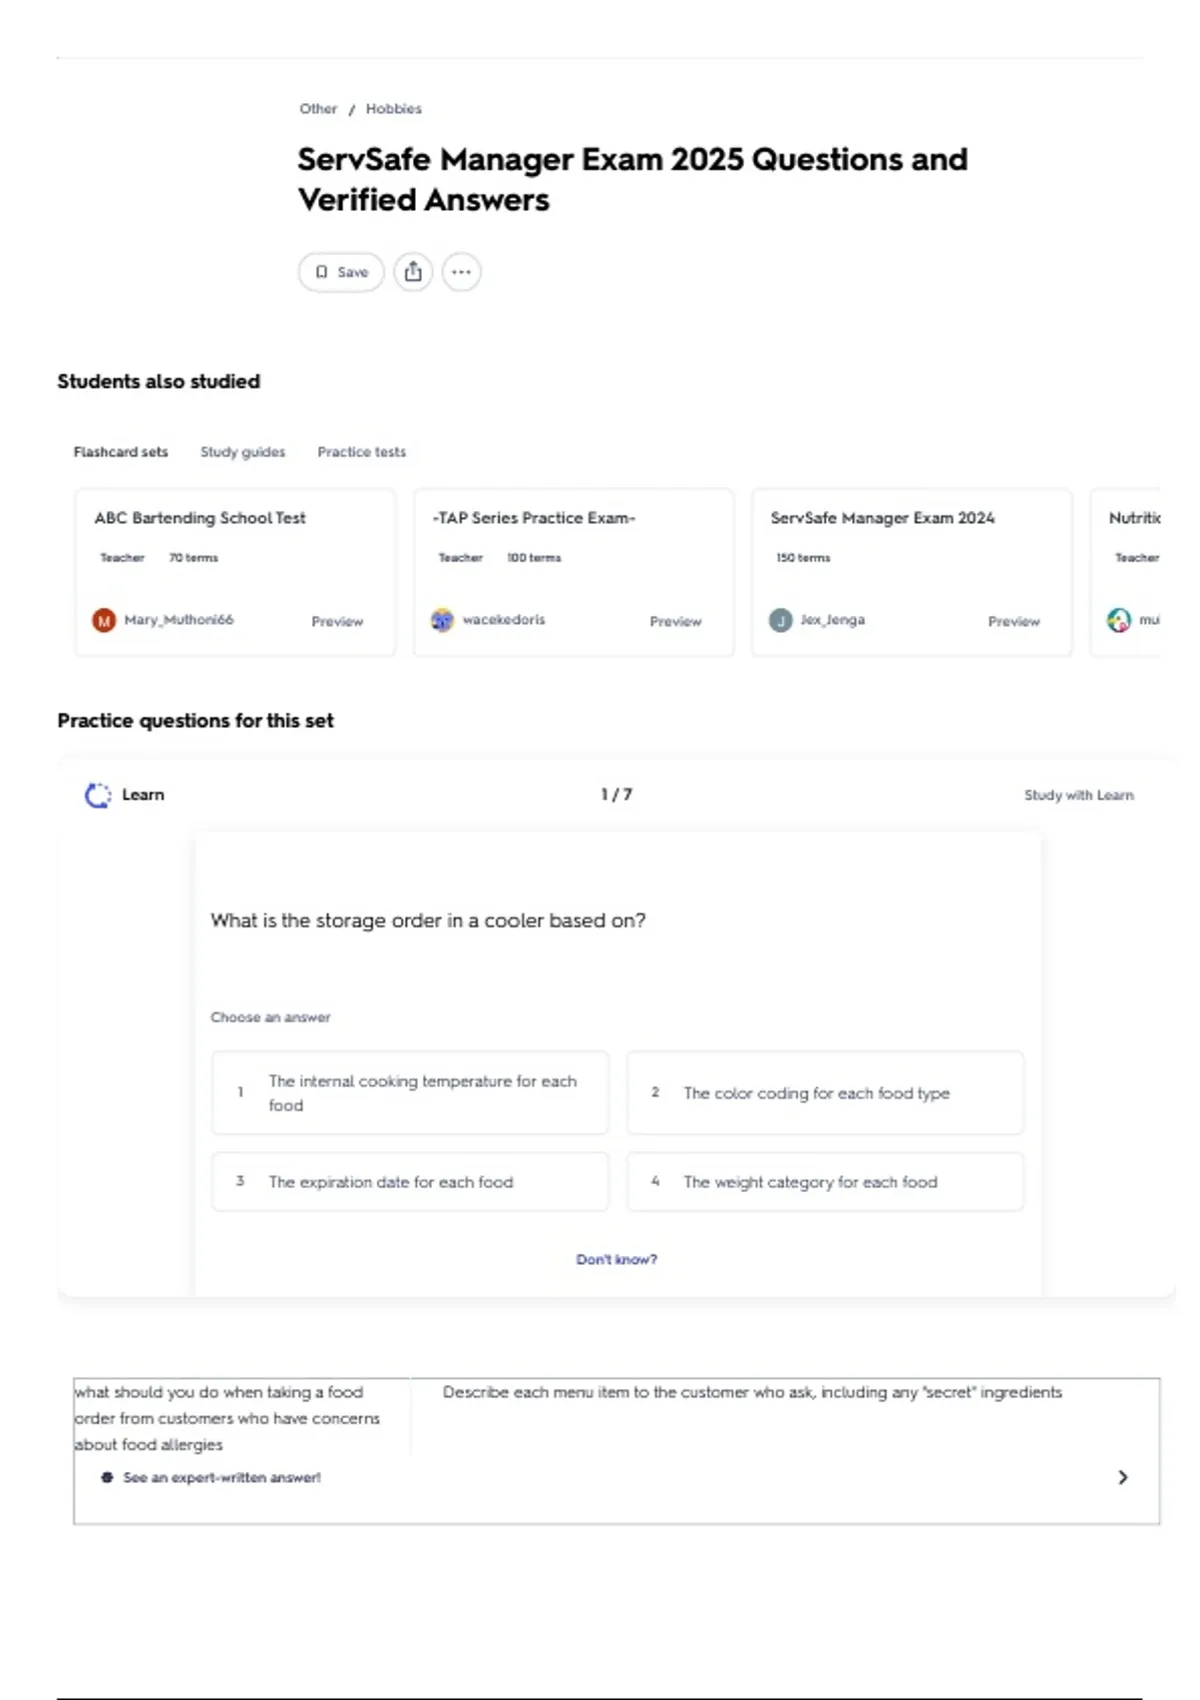Switch to the Flashcard sets tab
This screenshot has height=1700, width=1200.
pyautogui.click(x=121, y=452)
